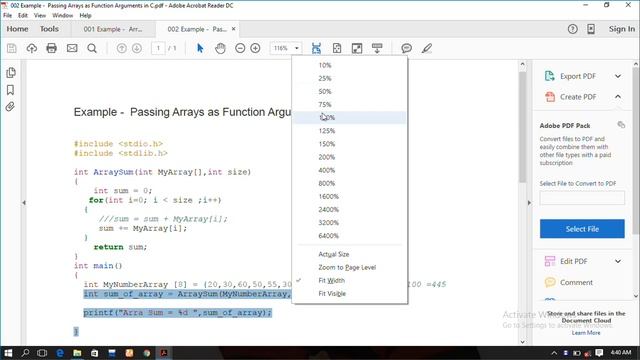Click the page number input field

tap(158, 48)
